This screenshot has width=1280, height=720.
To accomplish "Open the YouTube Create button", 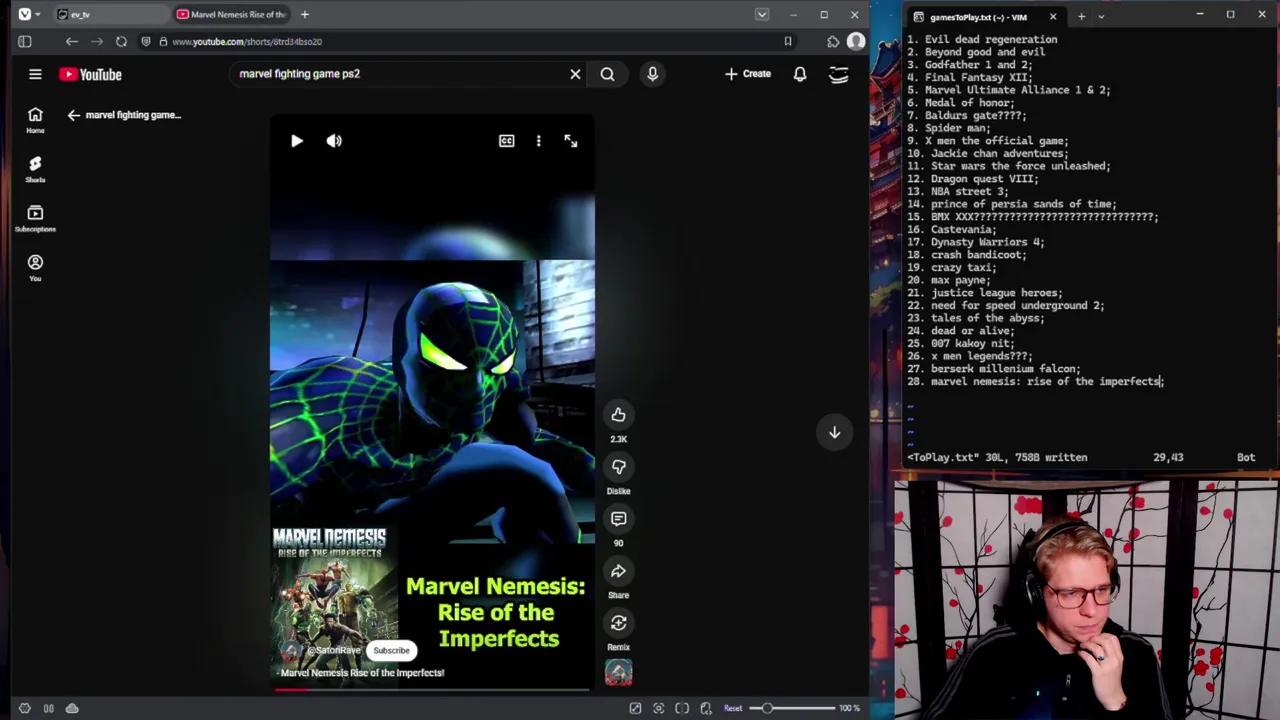I will 748,74.
